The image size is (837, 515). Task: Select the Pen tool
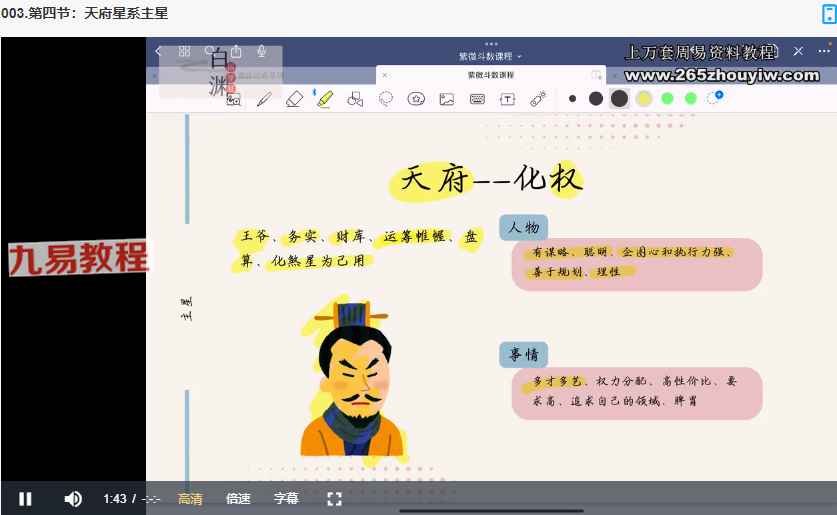(264, 99)
